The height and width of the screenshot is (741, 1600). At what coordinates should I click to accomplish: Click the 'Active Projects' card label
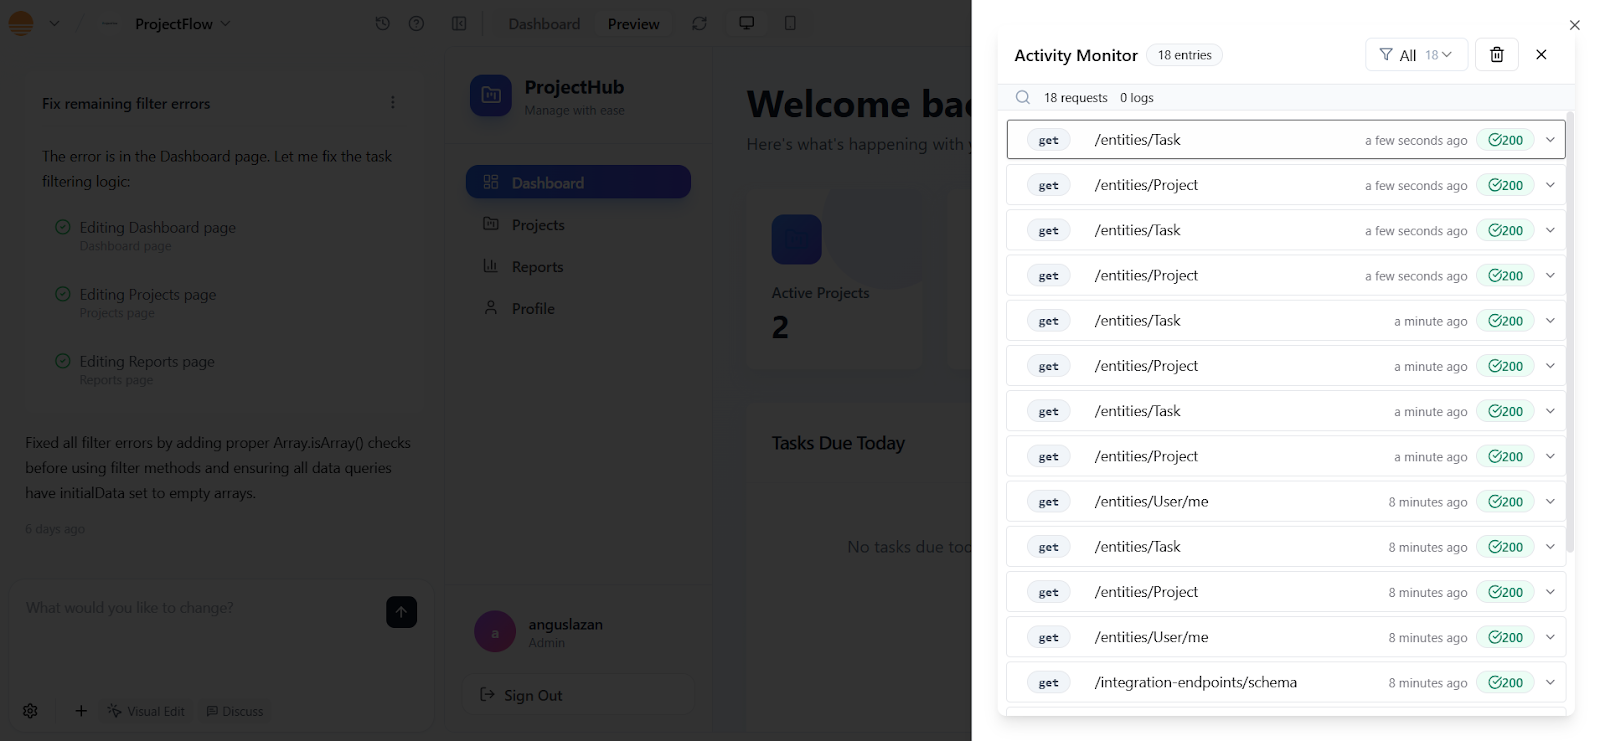(820, 293)
